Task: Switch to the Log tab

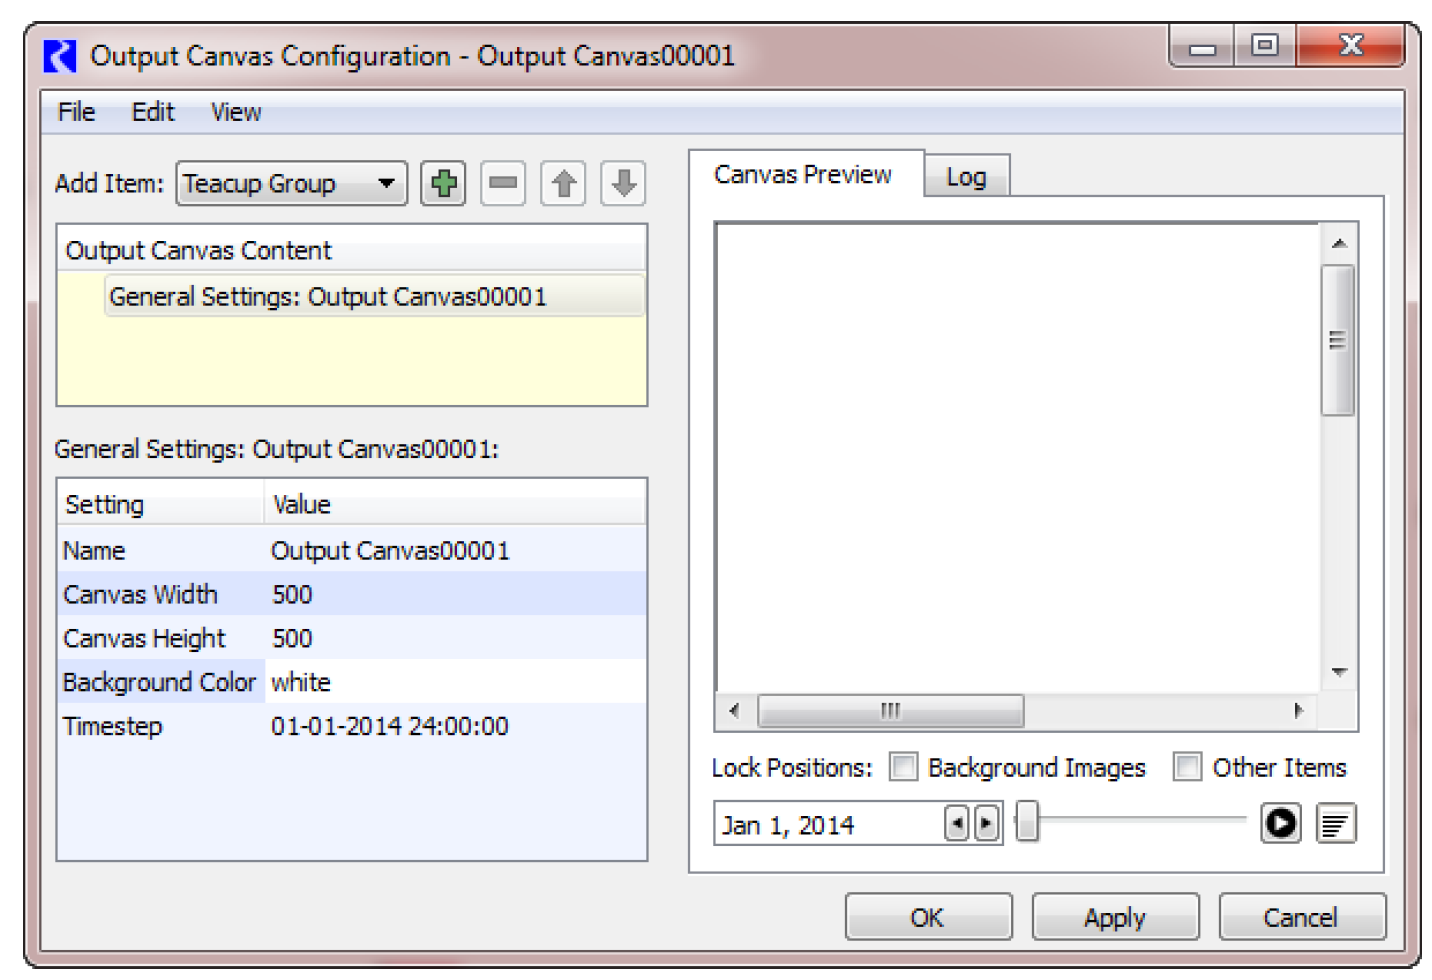Action: click(x=966, y=177)
